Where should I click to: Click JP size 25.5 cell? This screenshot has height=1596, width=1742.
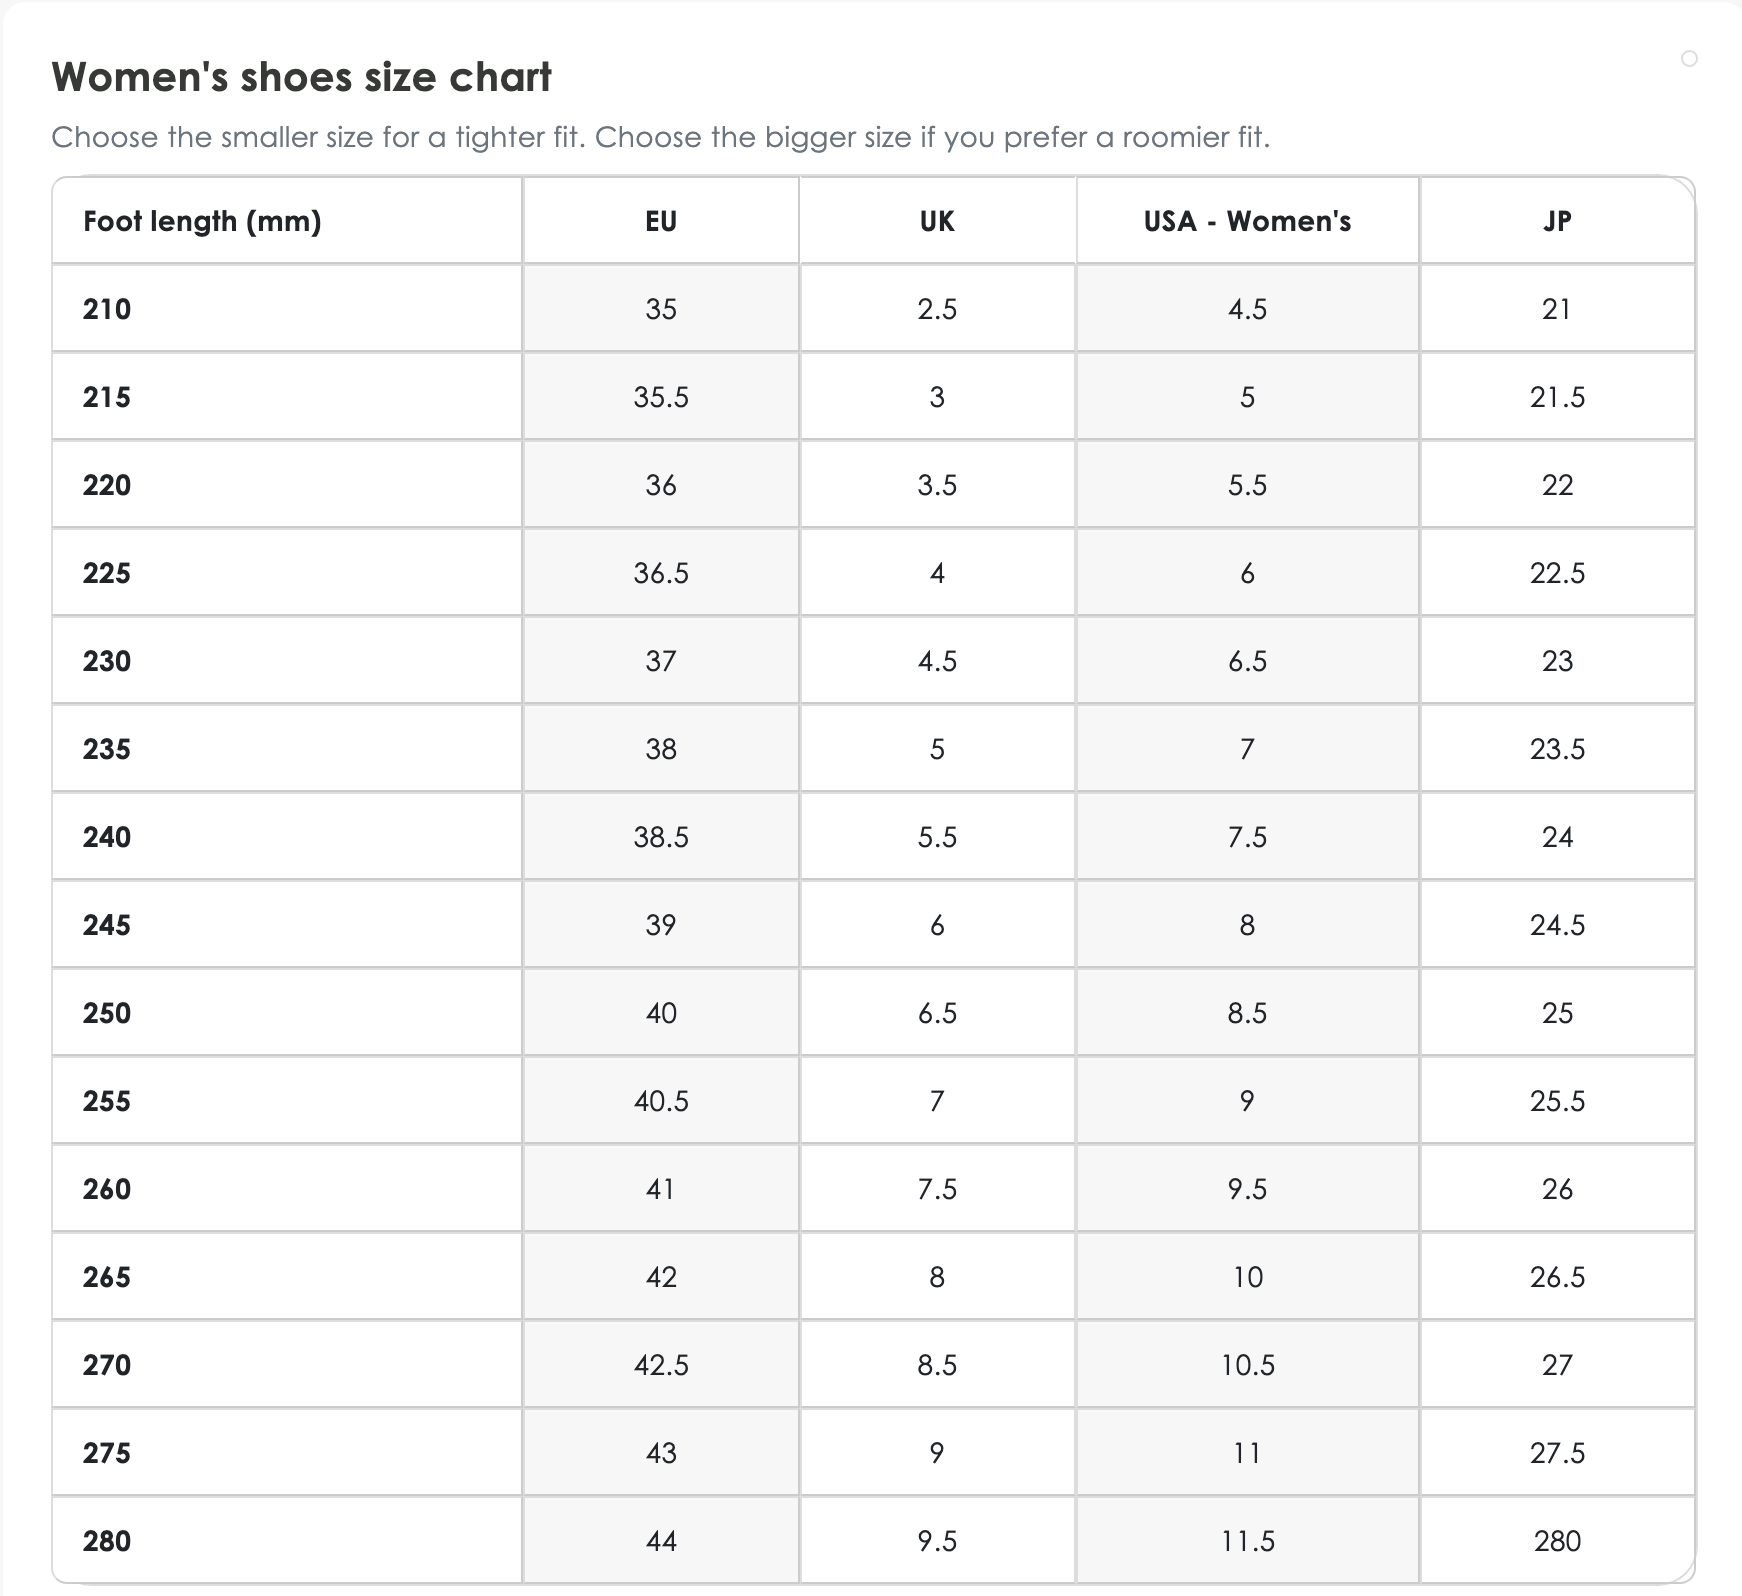[x=1557, y=1101]
